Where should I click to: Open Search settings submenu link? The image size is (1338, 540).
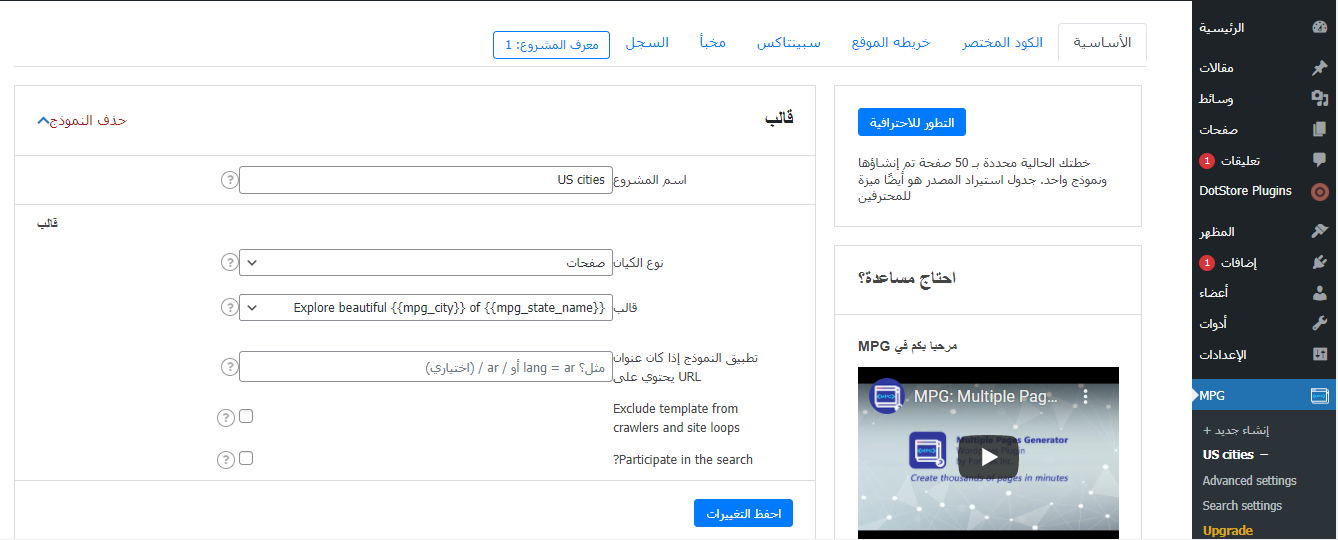click(x=1242, y=506)
